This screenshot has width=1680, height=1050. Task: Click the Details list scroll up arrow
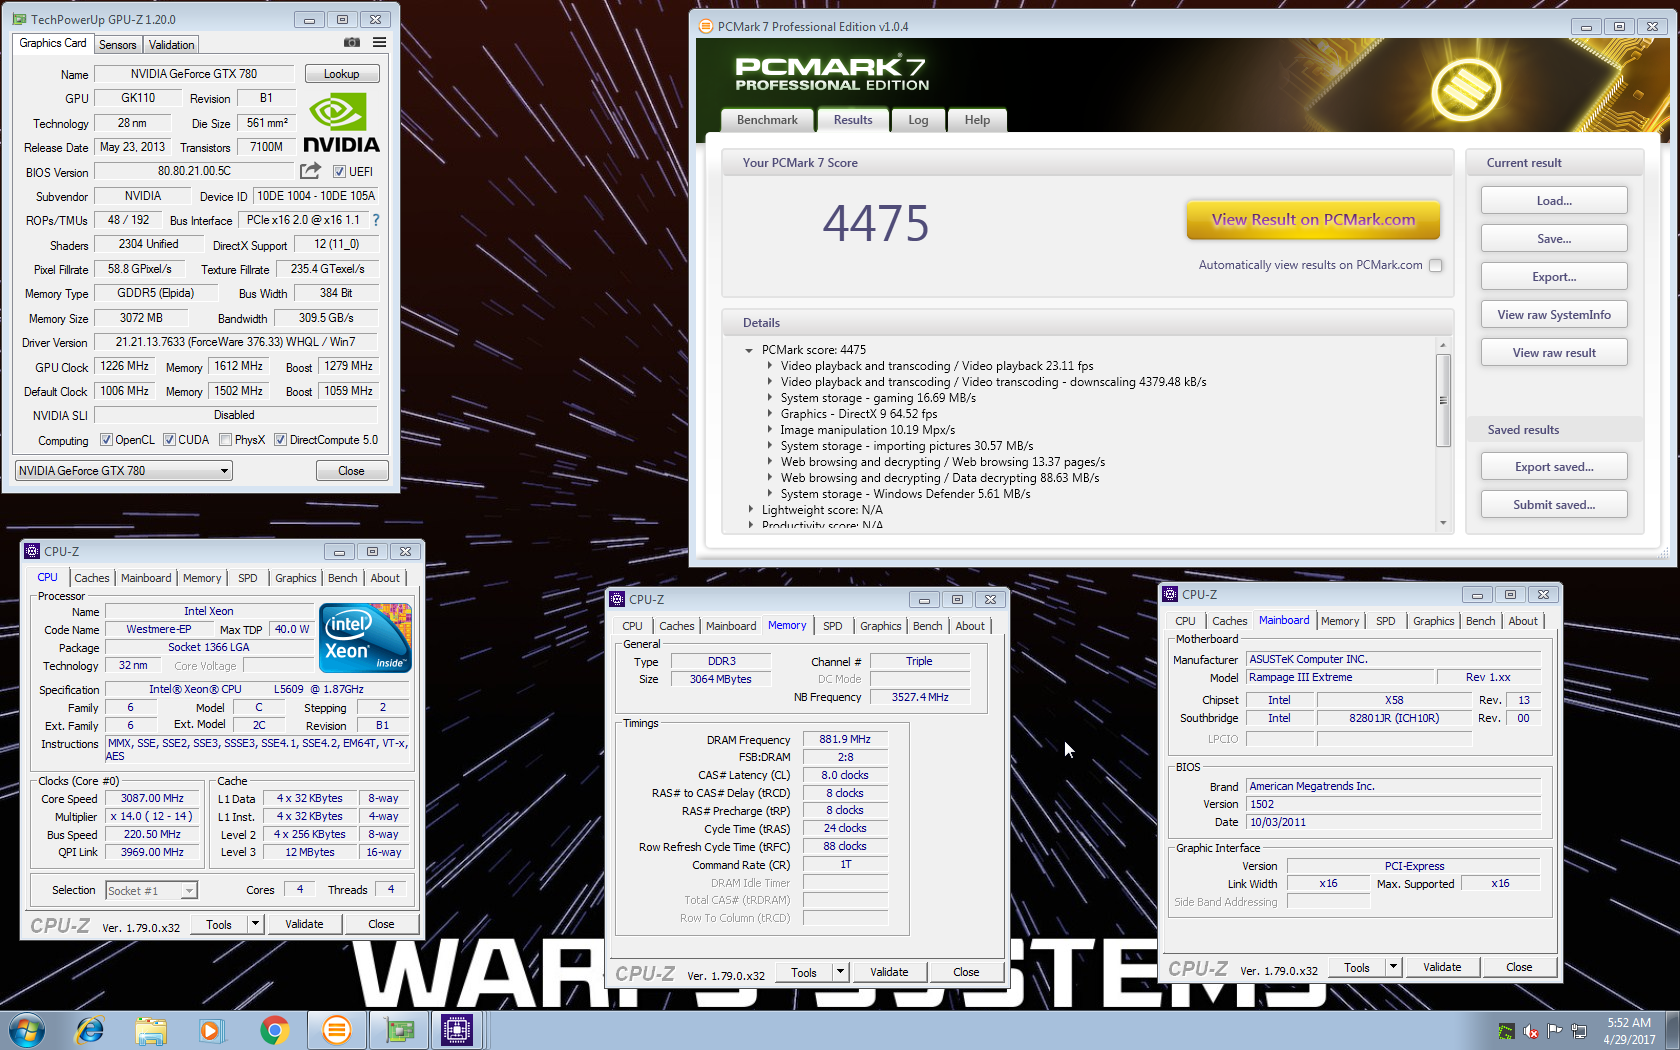click(x=1443, y=344)
